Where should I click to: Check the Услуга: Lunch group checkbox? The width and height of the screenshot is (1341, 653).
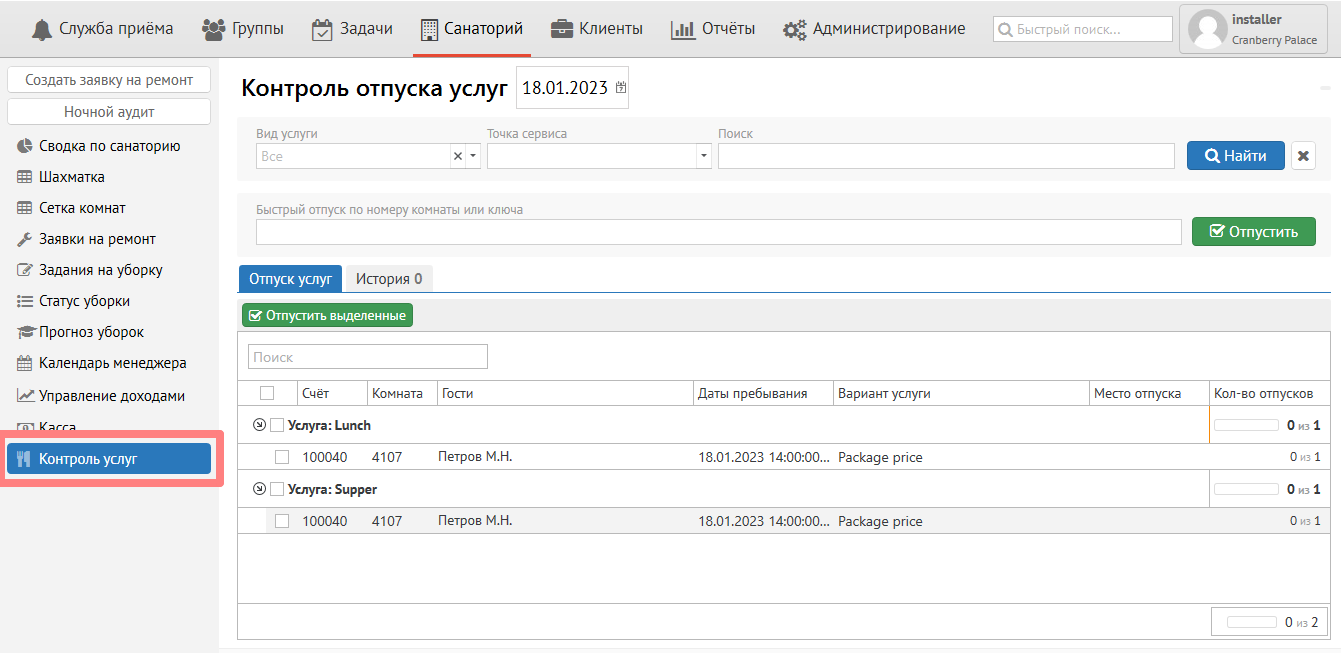(x=277, y=425)
